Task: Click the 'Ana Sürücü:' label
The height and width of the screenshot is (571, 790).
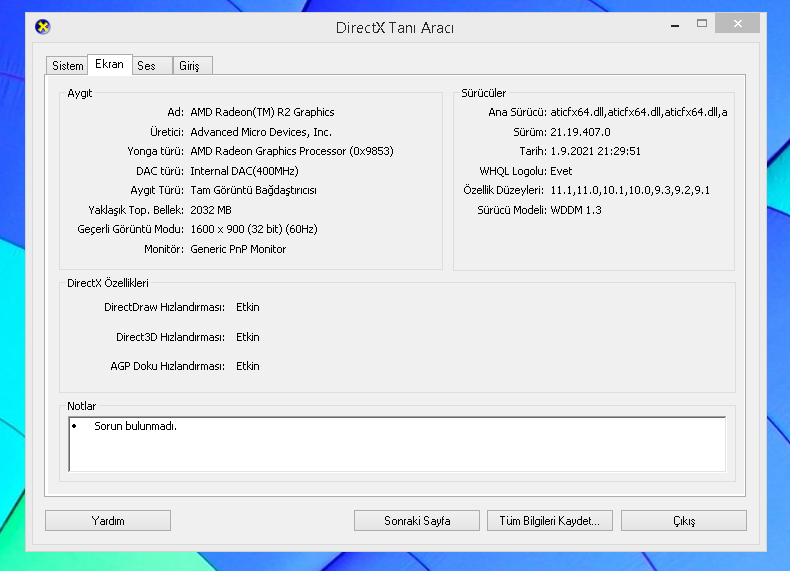Action: coord(517,112)
